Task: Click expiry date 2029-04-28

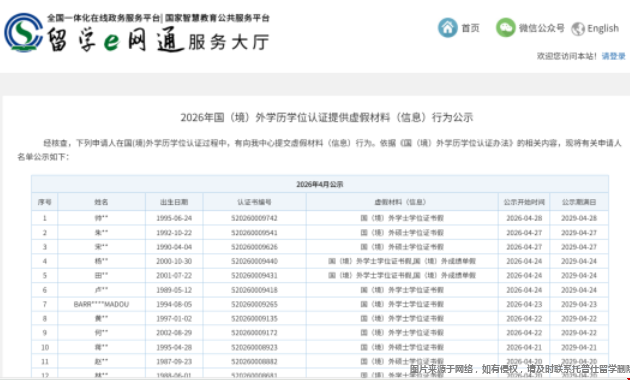Action: tap(579, 218)
